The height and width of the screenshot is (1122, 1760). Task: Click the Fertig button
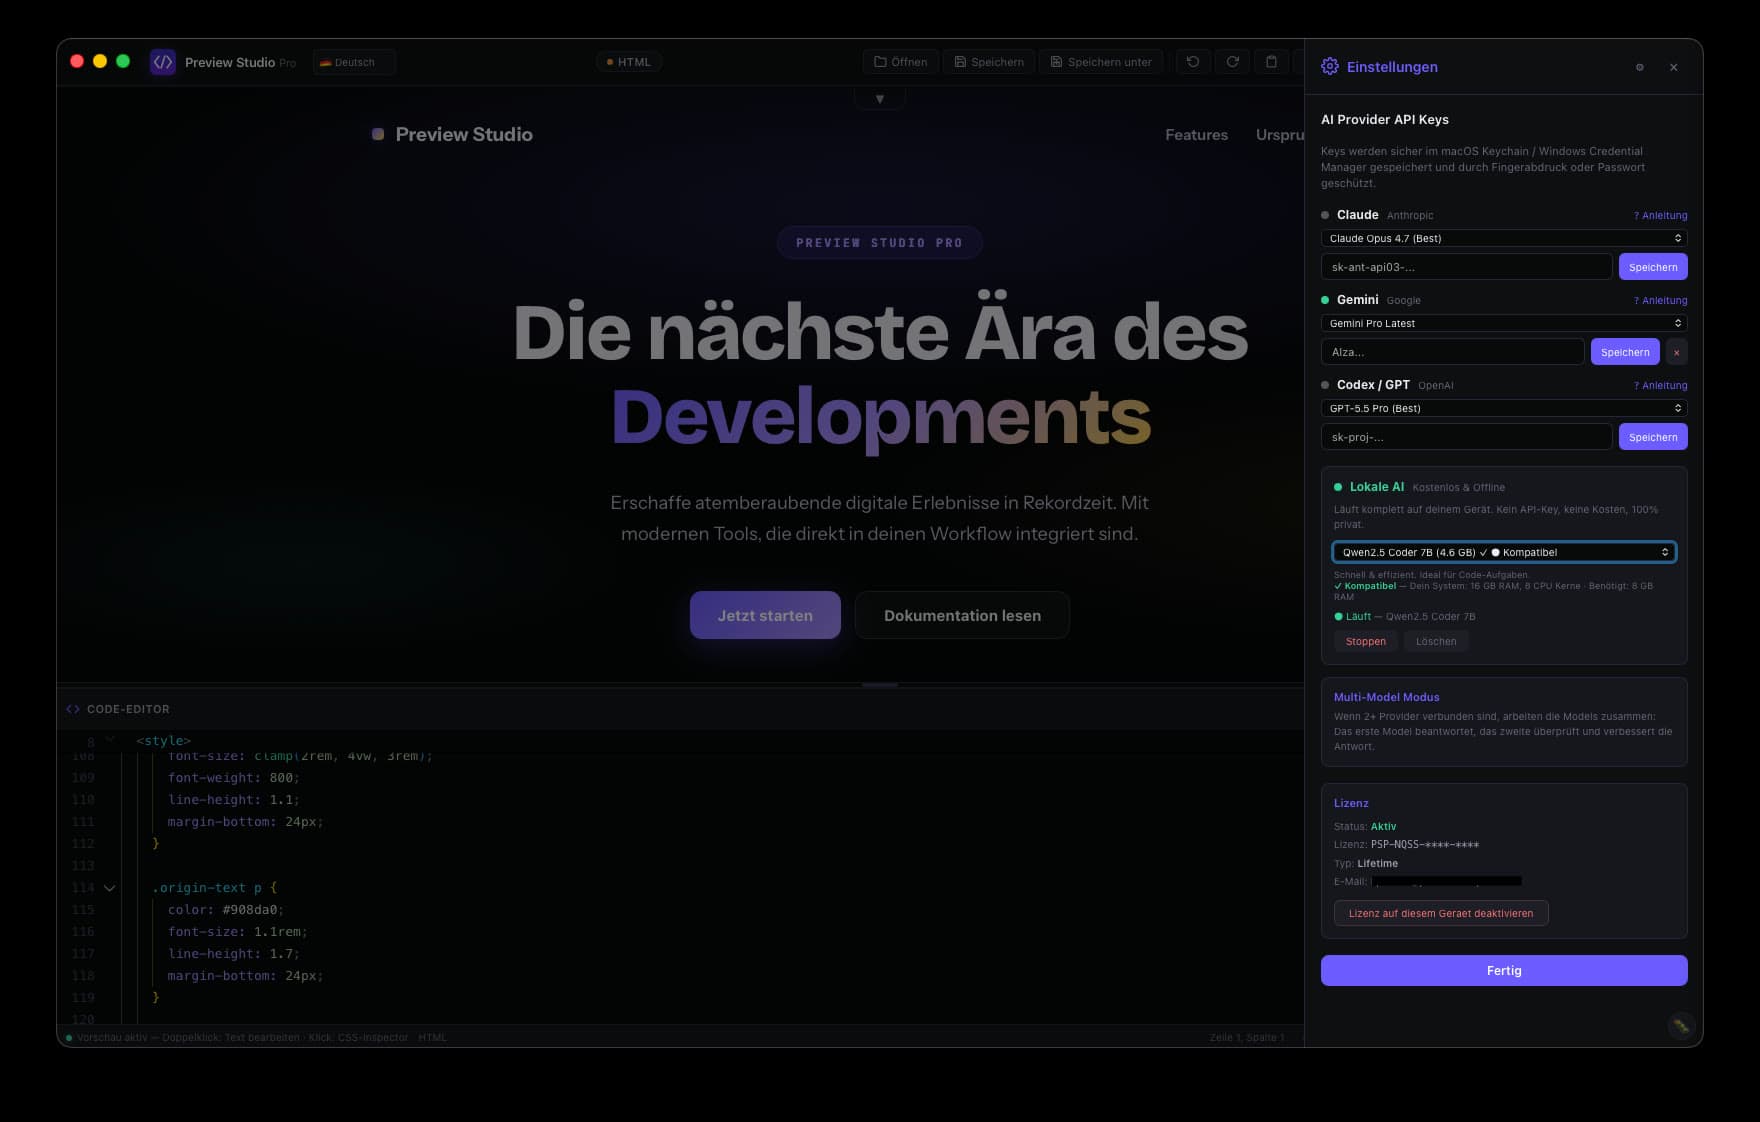tap(1504, 970)
